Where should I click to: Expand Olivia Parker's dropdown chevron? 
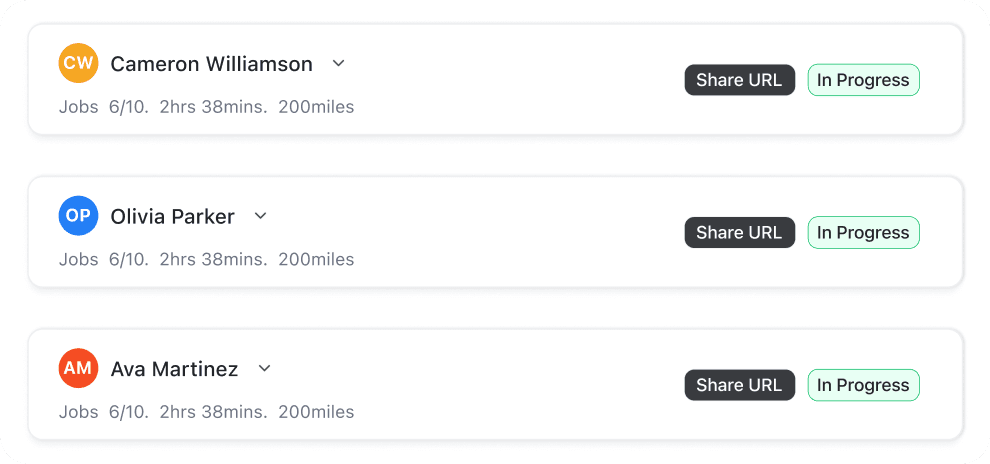coord(260,216)
